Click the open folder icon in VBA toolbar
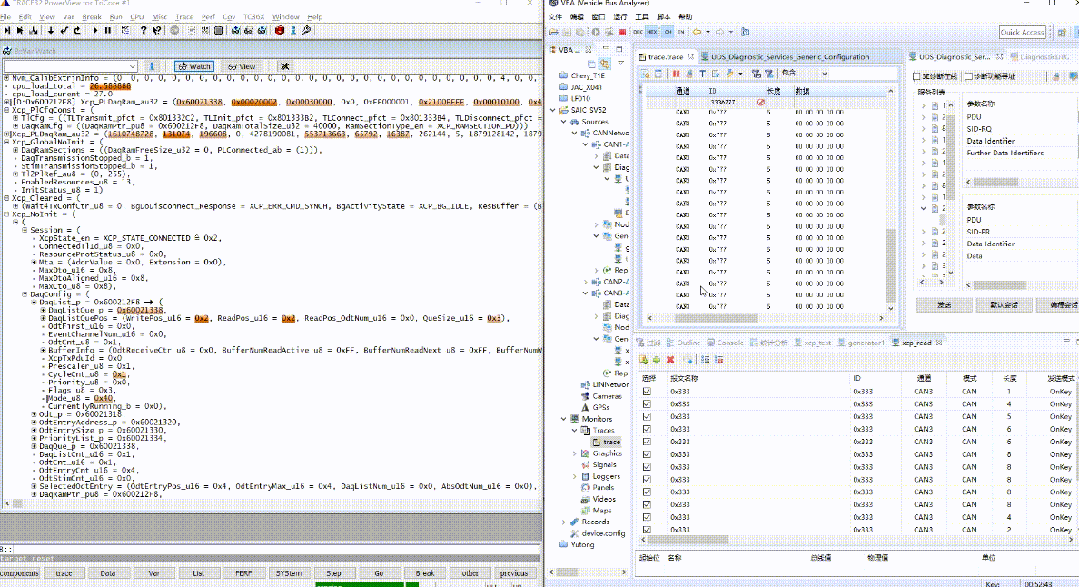Image resolution: width=1079 pixels, height=587 pixels. pos(553,32)
